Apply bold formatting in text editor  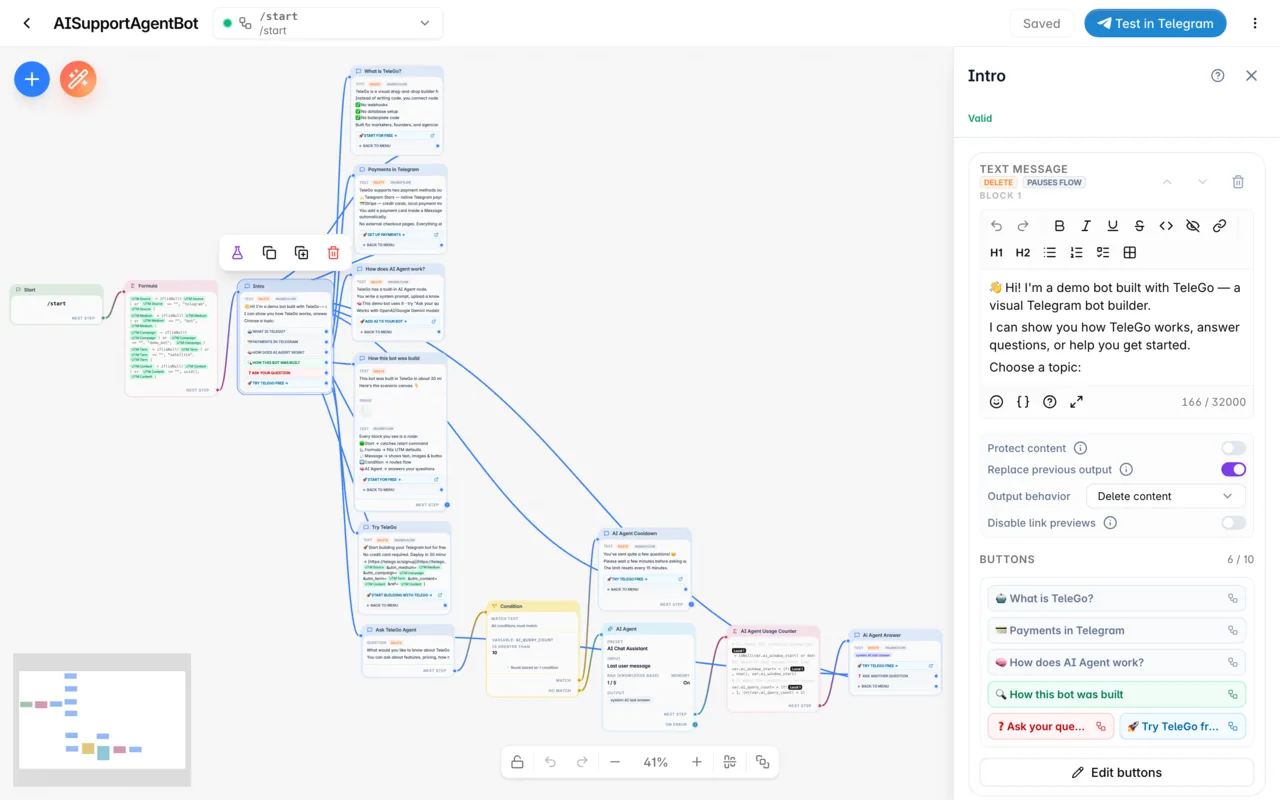pyautogui.click(x=1059, y=226)
